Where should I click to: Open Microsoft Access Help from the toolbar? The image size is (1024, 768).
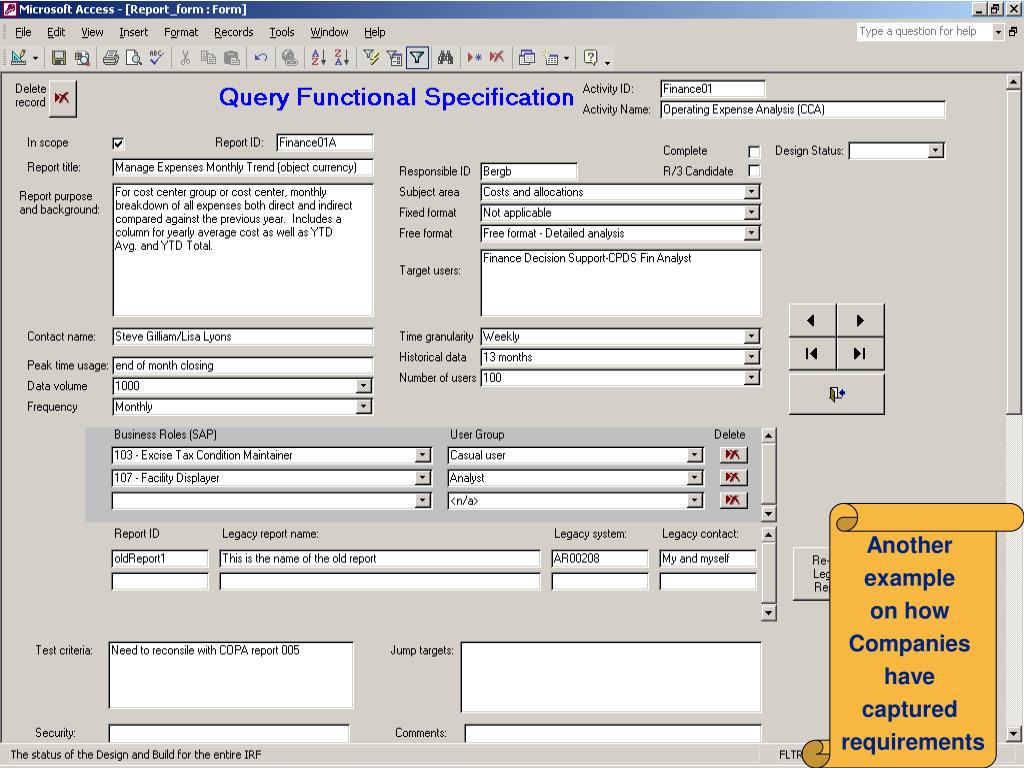pos(590,58)
